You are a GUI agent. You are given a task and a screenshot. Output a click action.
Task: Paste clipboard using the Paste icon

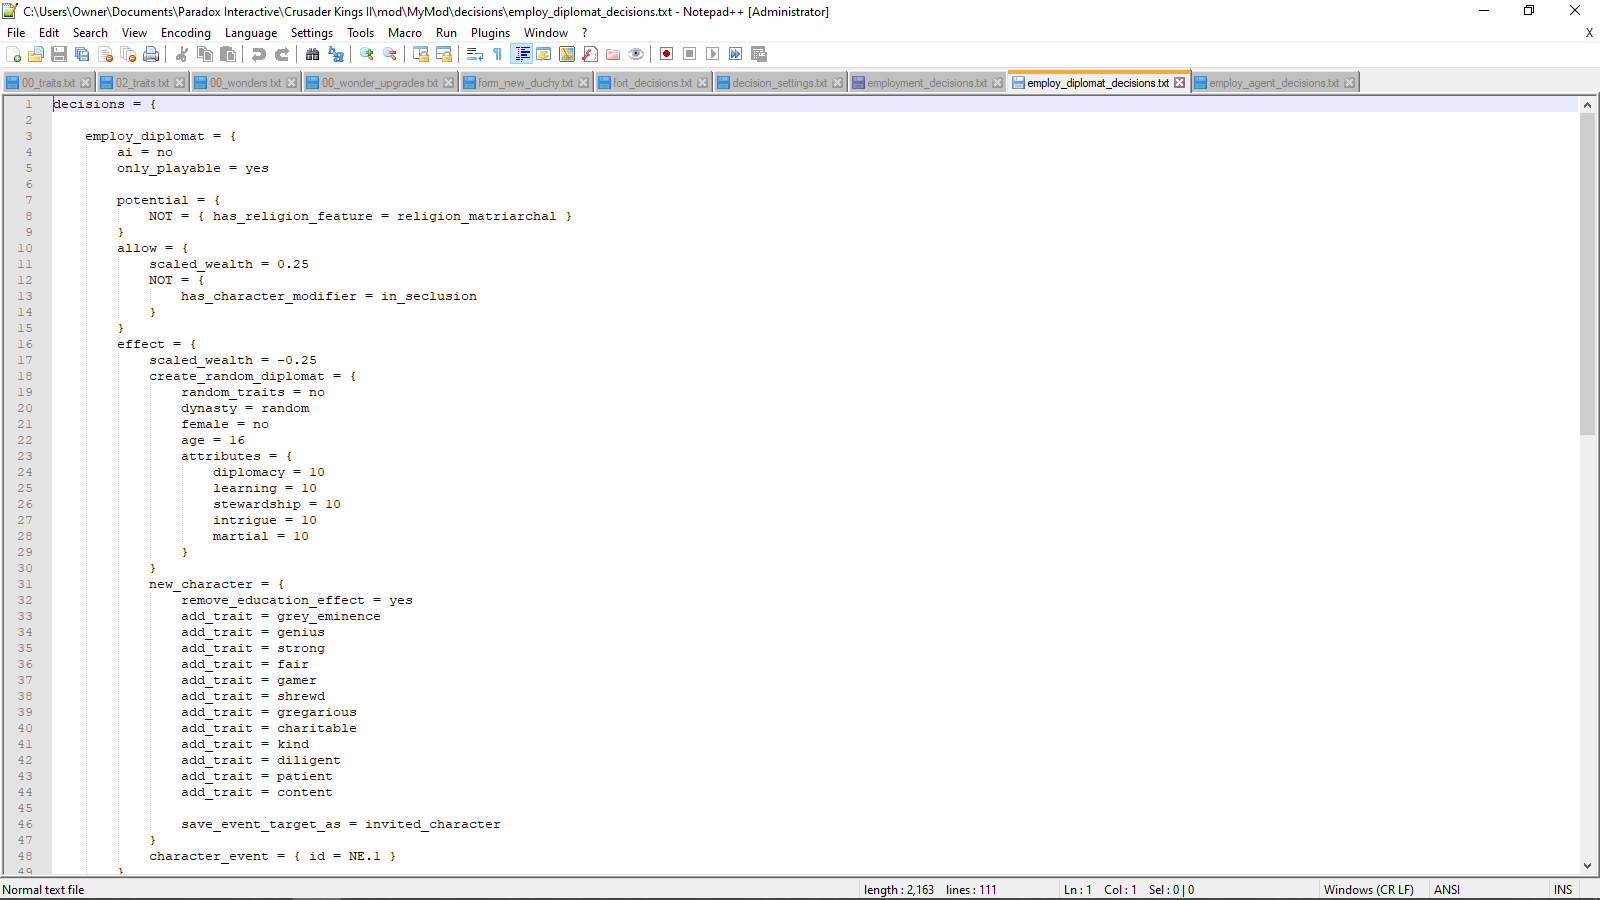[x=228, y=54]
